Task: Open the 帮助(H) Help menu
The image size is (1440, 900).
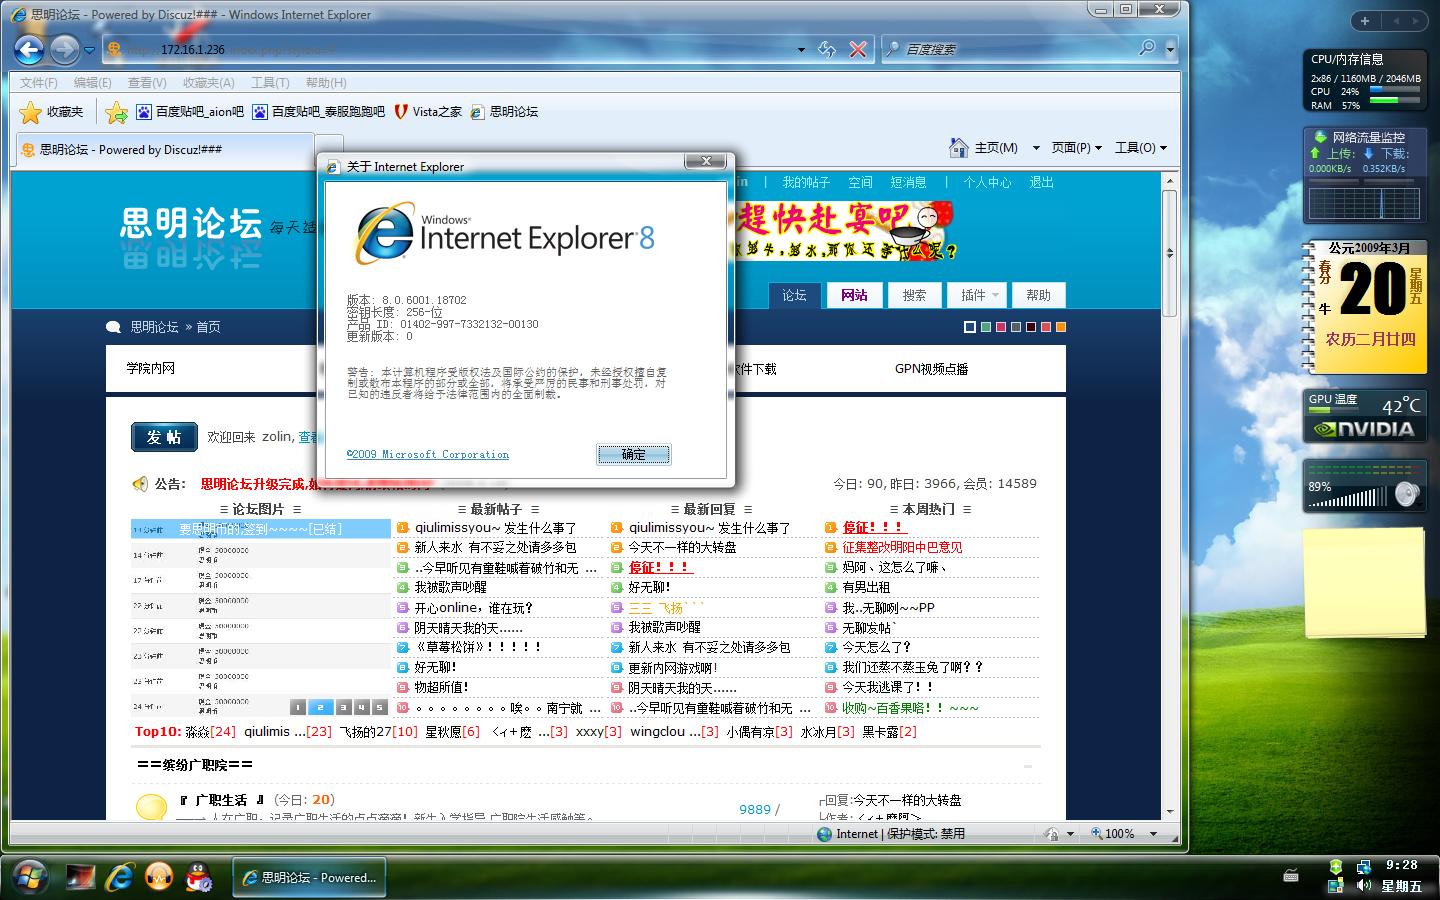Action: point(326,83)
